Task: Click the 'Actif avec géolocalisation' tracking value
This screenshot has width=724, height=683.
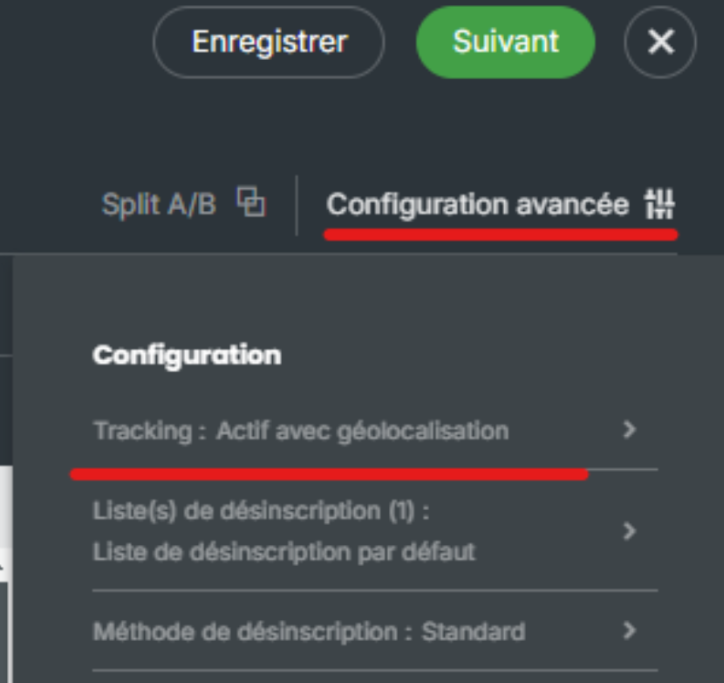Action: click(362, 431)
